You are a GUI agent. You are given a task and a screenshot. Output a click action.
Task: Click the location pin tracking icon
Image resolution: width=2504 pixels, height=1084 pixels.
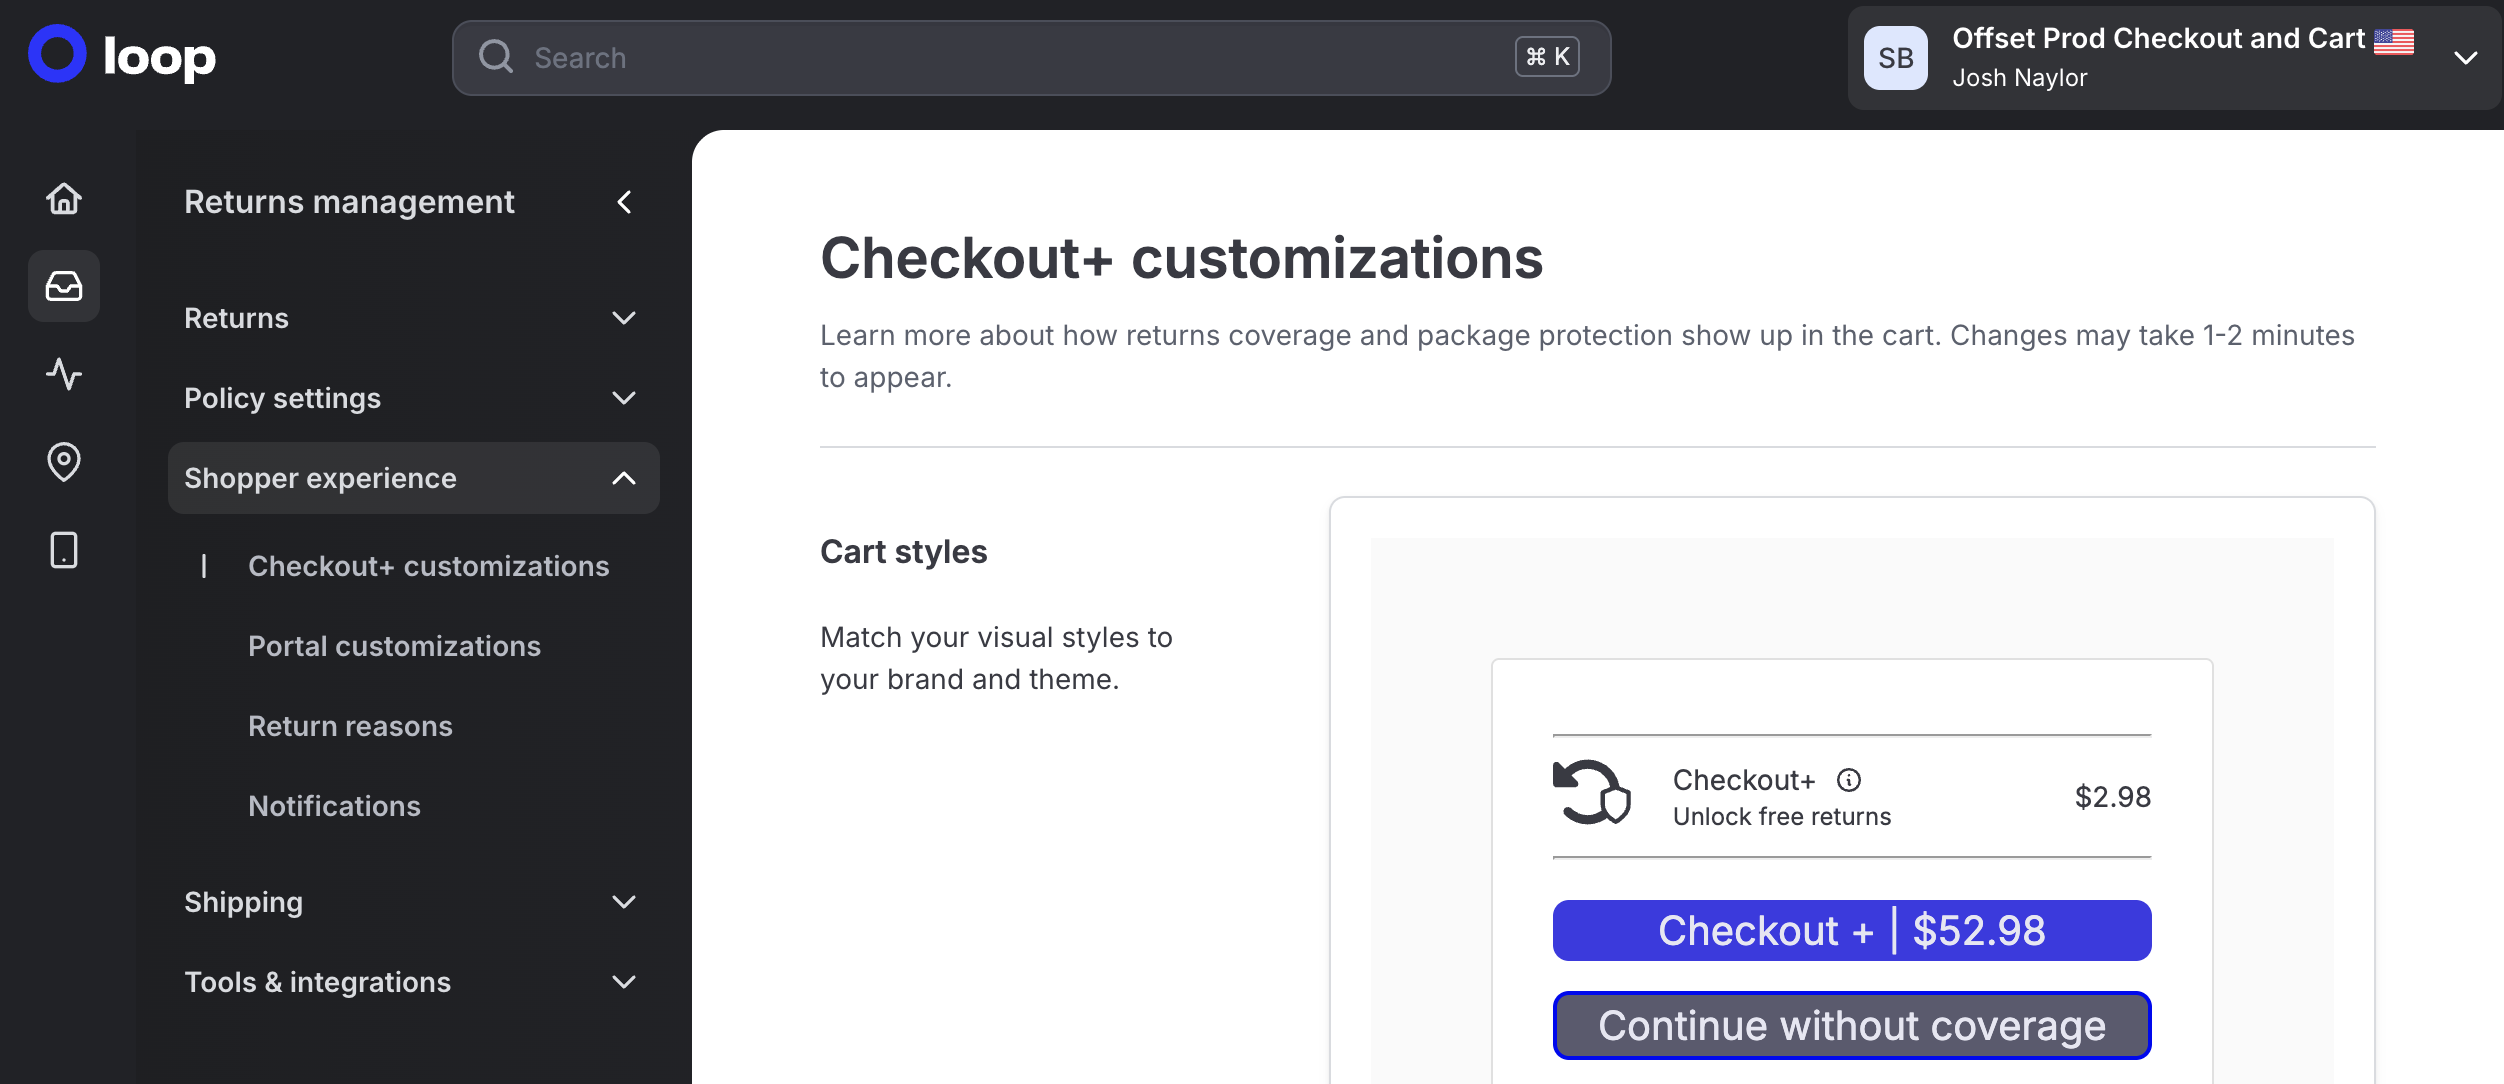click(x=64, y=462)
